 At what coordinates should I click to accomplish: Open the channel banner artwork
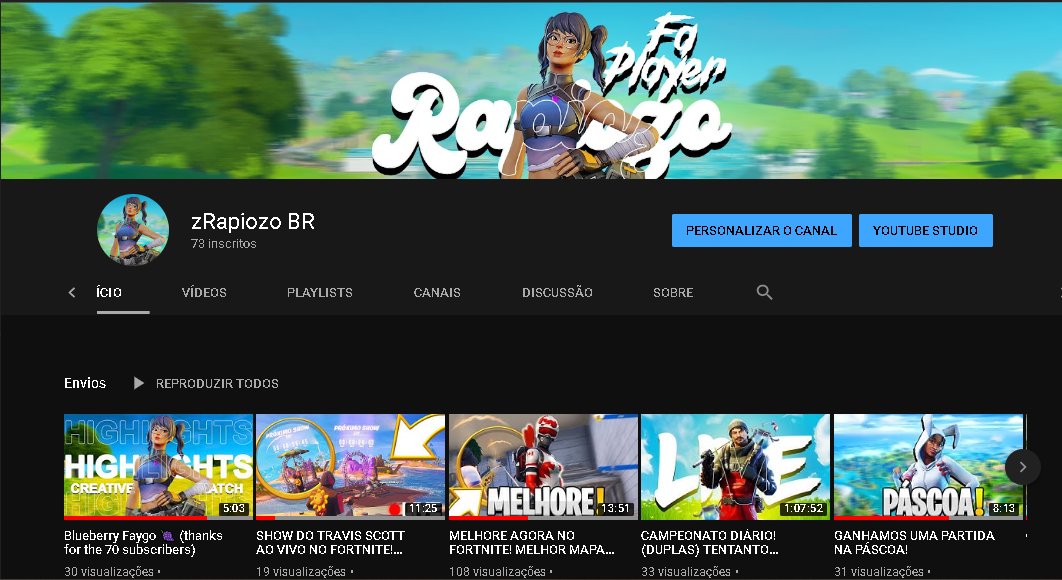[x=531, y=90]
